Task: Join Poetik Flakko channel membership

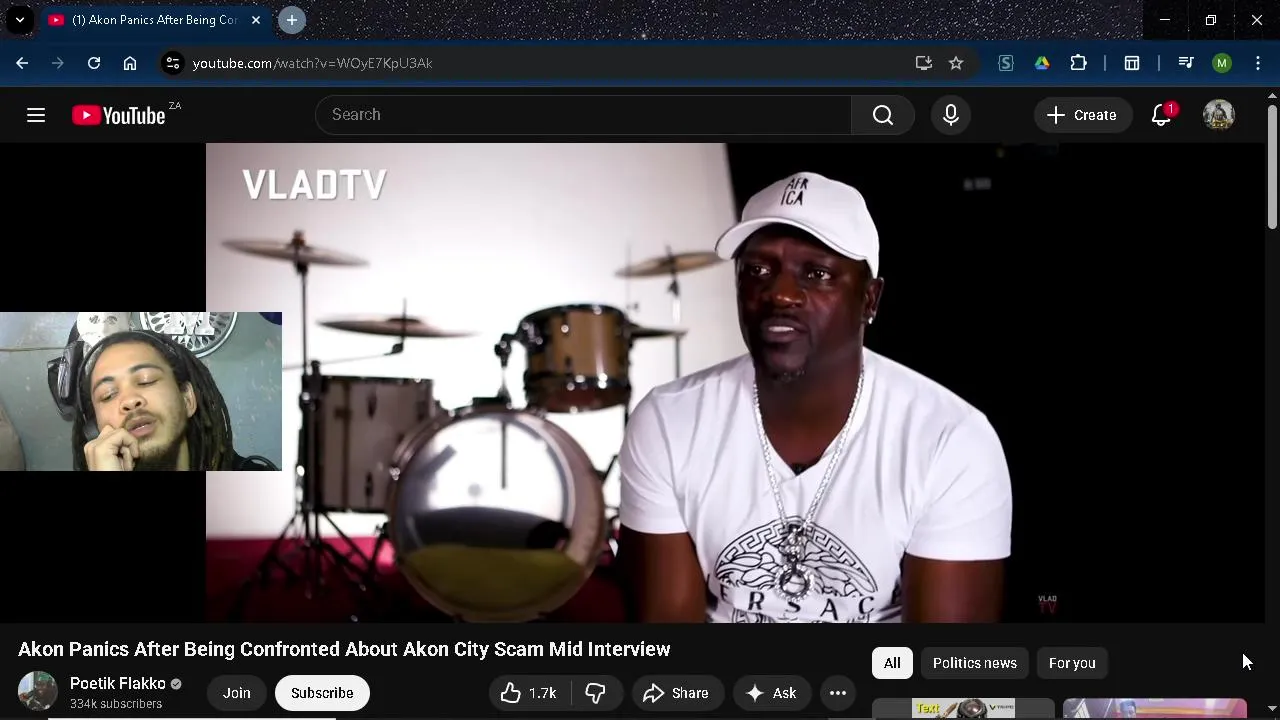Action: (x=237, y=693)
